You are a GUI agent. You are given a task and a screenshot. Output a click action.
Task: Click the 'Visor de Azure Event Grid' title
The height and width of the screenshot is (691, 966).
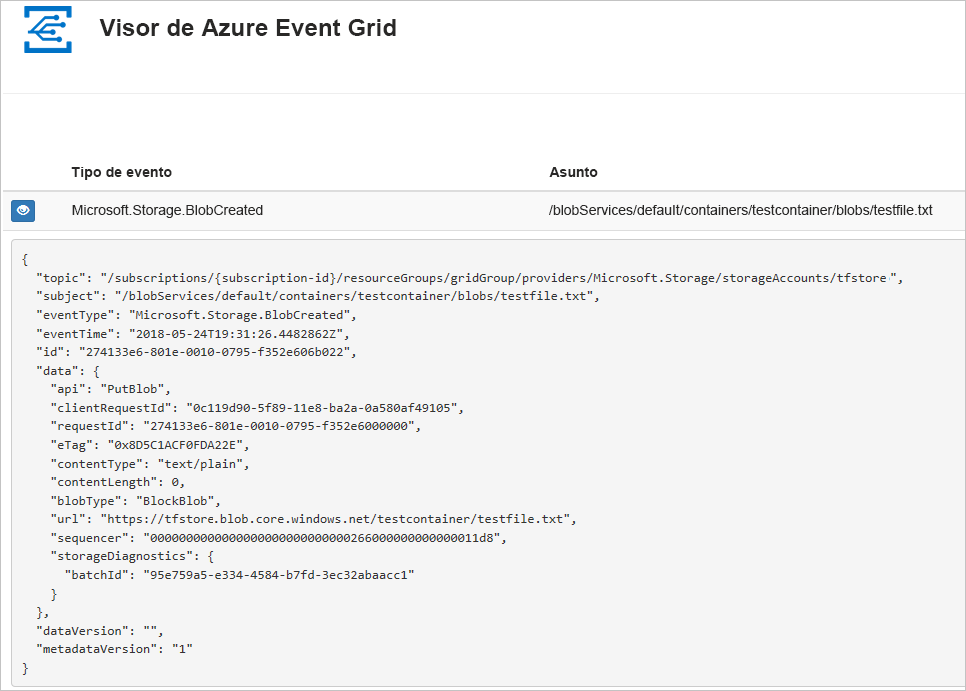(x=248, y=28)
